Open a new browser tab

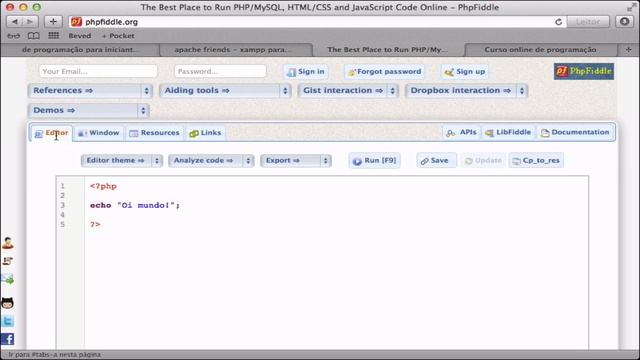tap(629, 49)
